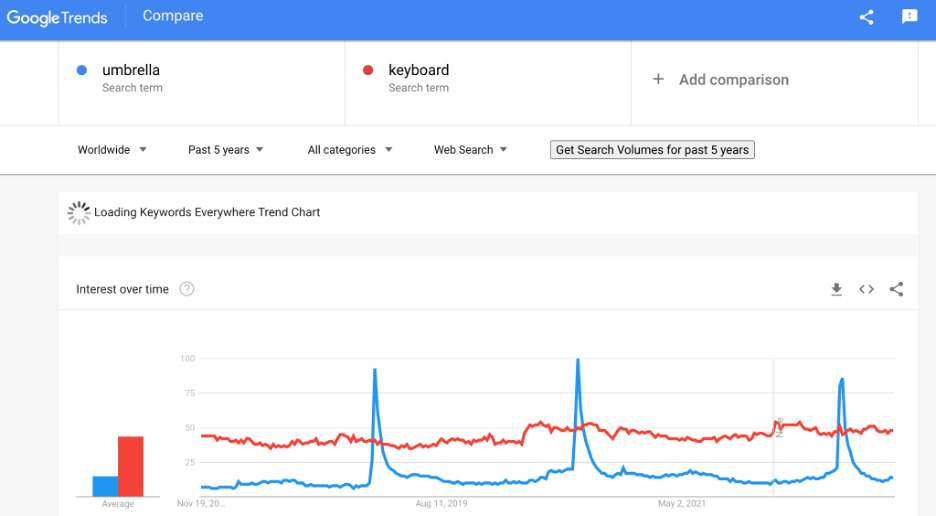This screenshot has width=936, height=516.
Task: Select the Compare tab in the header
Action: (x=173, y=16)
